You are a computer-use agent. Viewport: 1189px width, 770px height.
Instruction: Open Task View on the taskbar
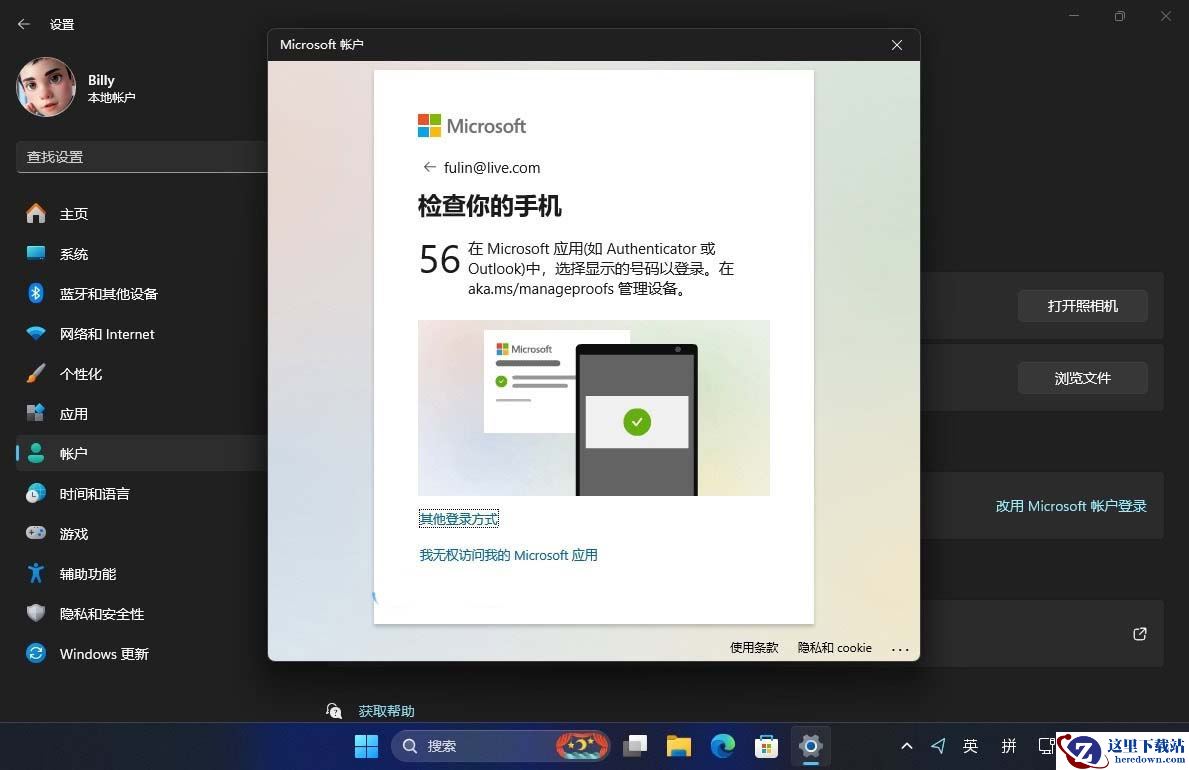point(635,746)
